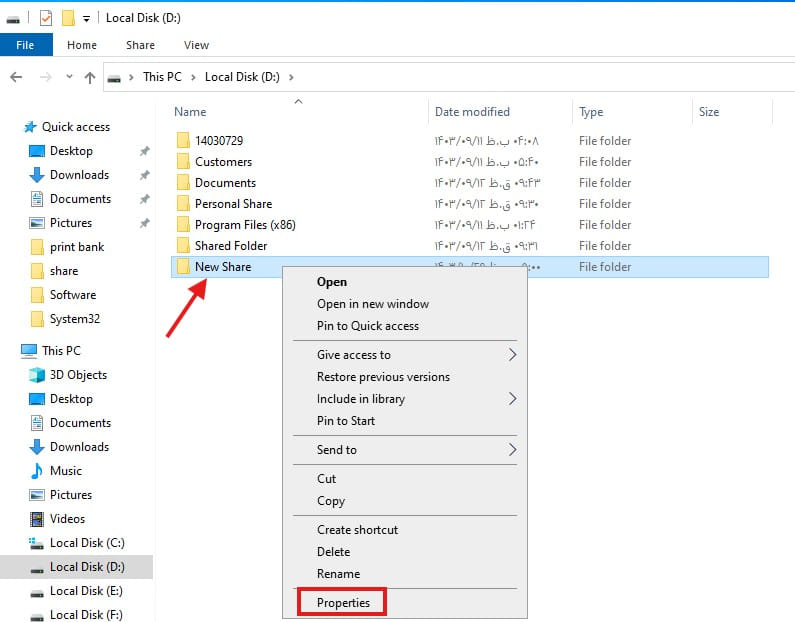Open Local Disk (C:) drive icon
This screenshot has height=622, width=795.
[x=37, y=543]
